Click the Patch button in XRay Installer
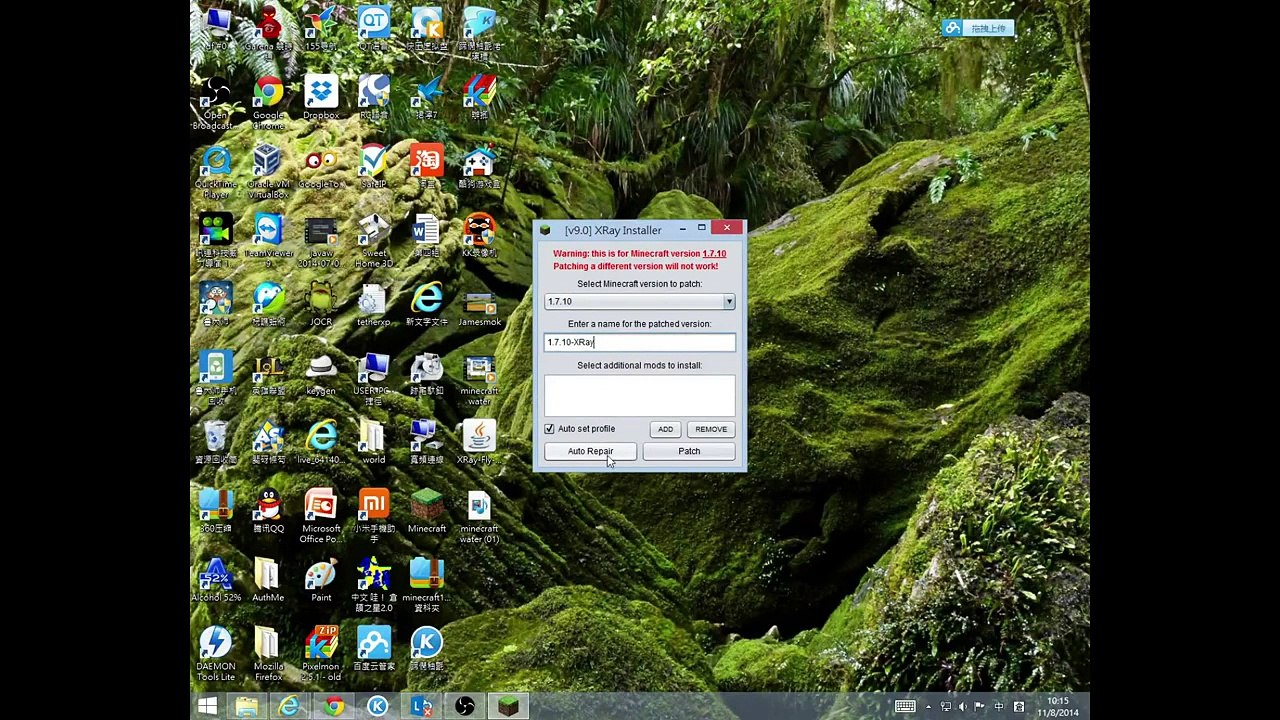This screenshot has height=720, width=1280. click(689, 451)
